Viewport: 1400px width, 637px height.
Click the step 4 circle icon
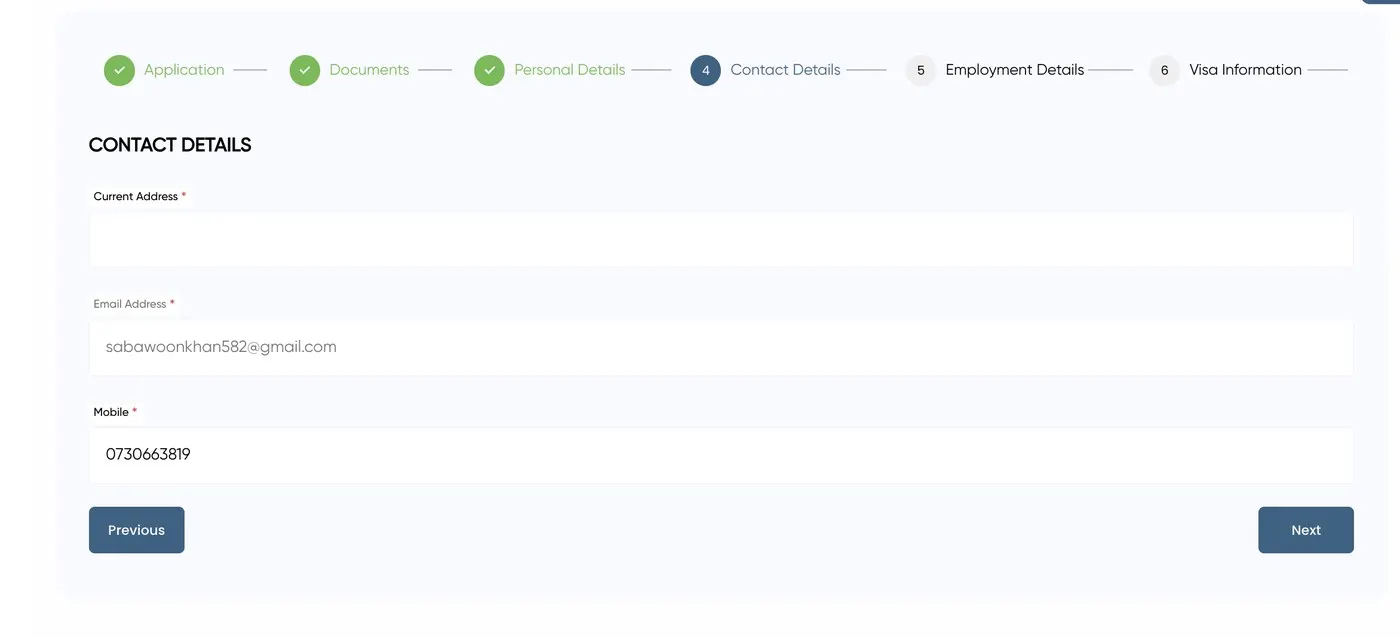(x=705, y=70)
